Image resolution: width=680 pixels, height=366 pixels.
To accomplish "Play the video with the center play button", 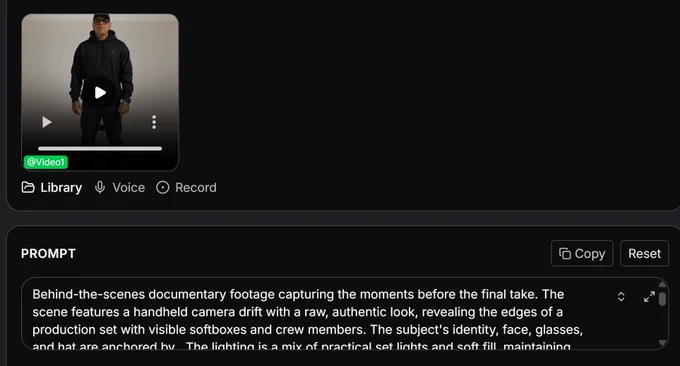I will (100, 92).
